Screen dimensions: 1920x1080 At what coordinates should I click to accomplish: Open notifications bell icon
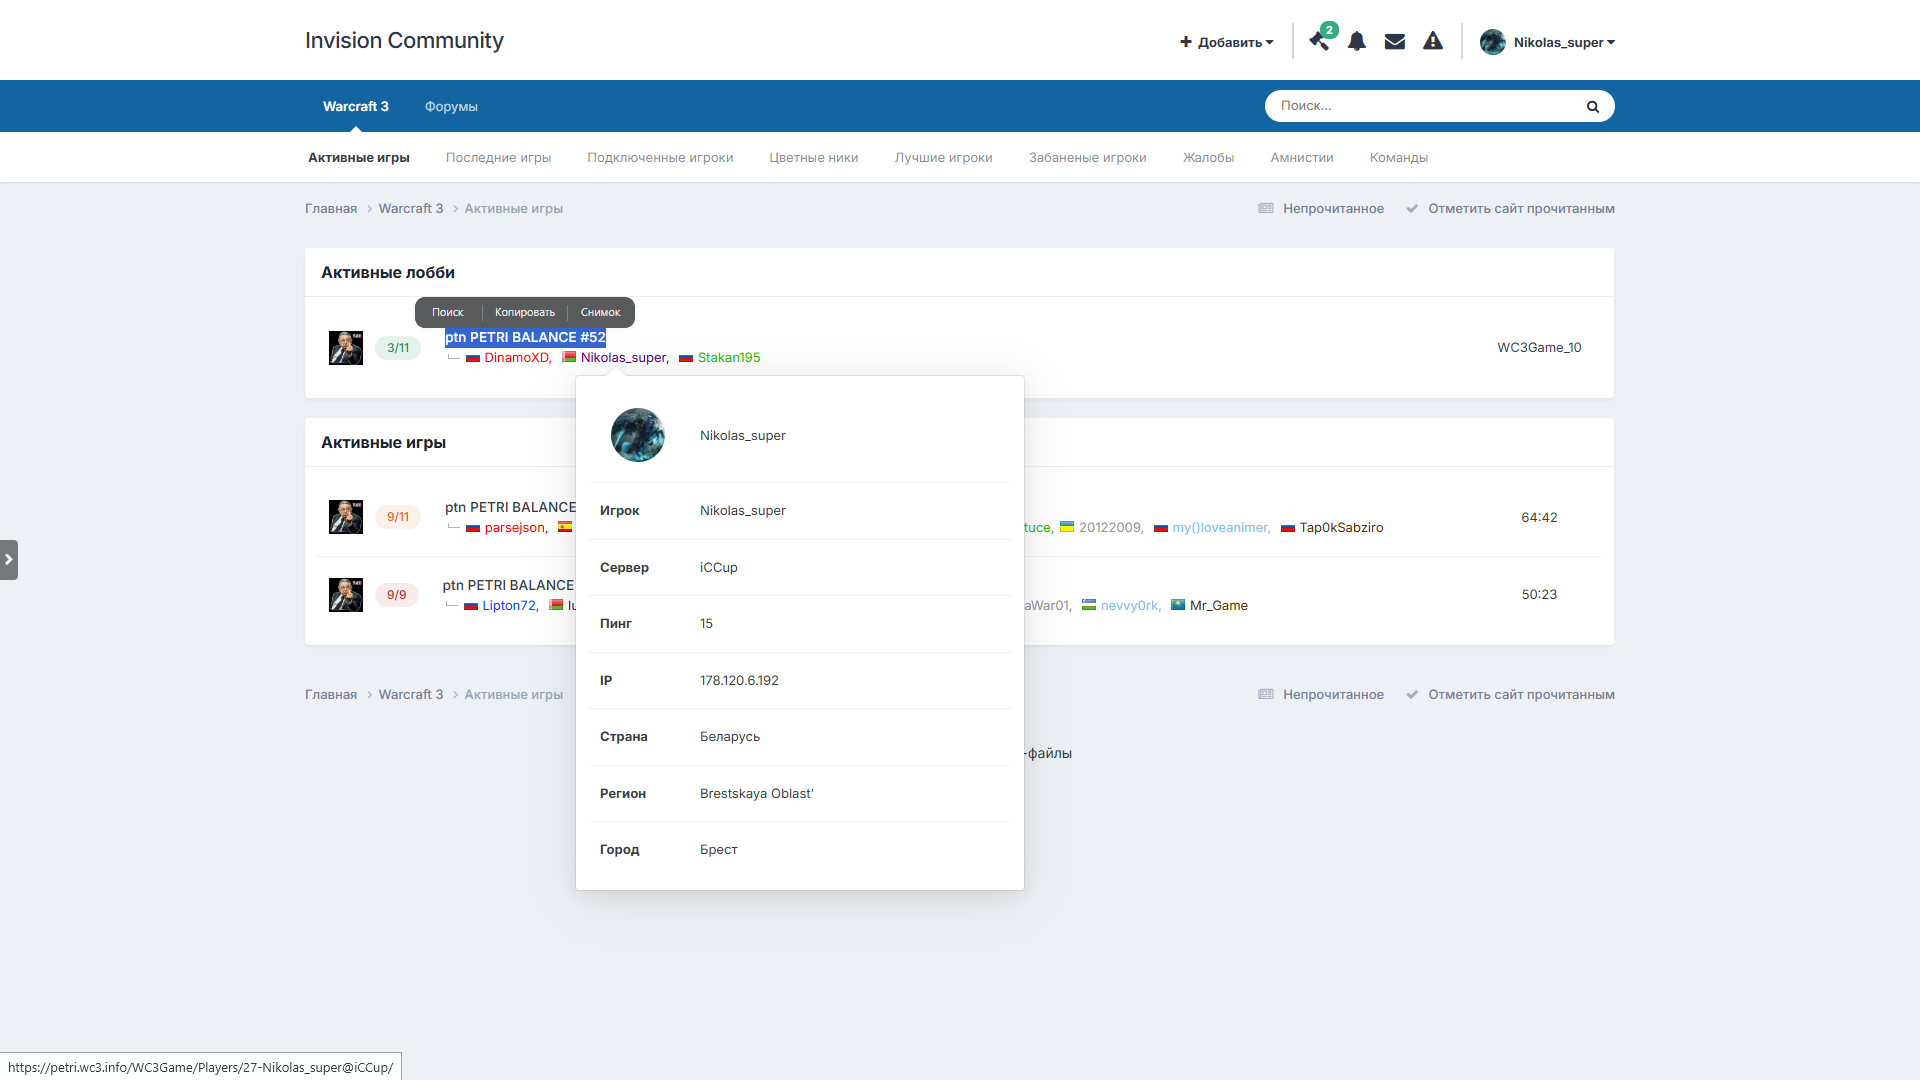1357,41
